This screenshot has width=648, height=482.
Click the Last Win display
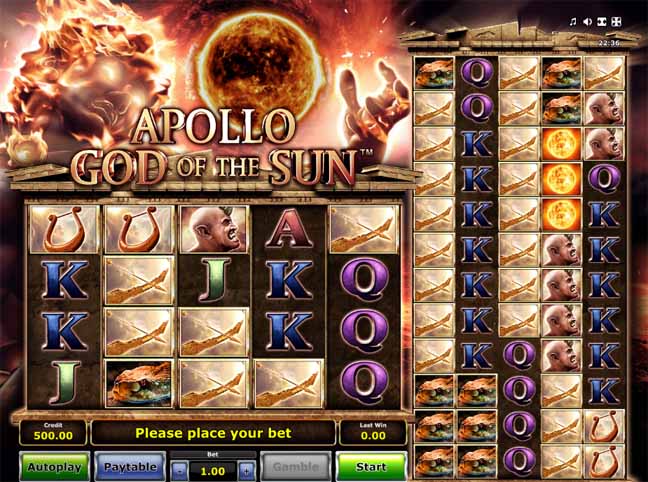[x=373, y=432]
